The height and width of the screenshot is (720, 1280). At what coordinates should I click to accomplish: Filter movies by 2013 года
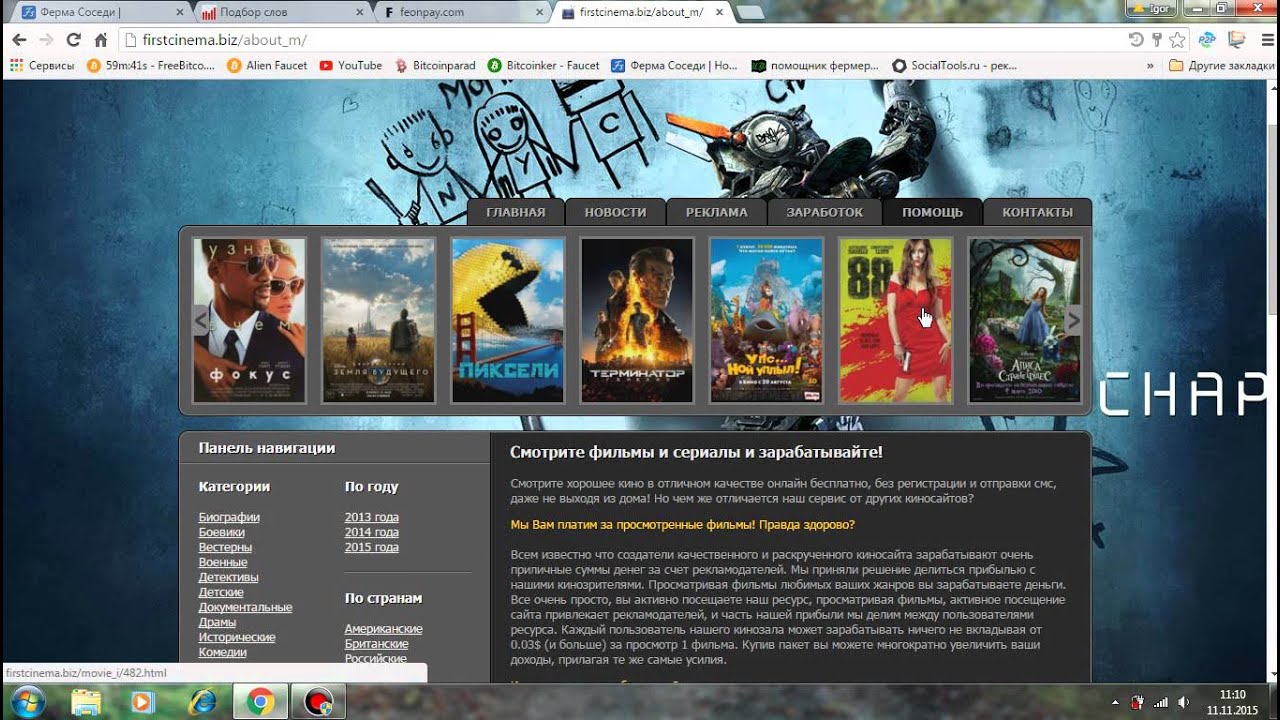pyautogui.click(x=372, y=517)
